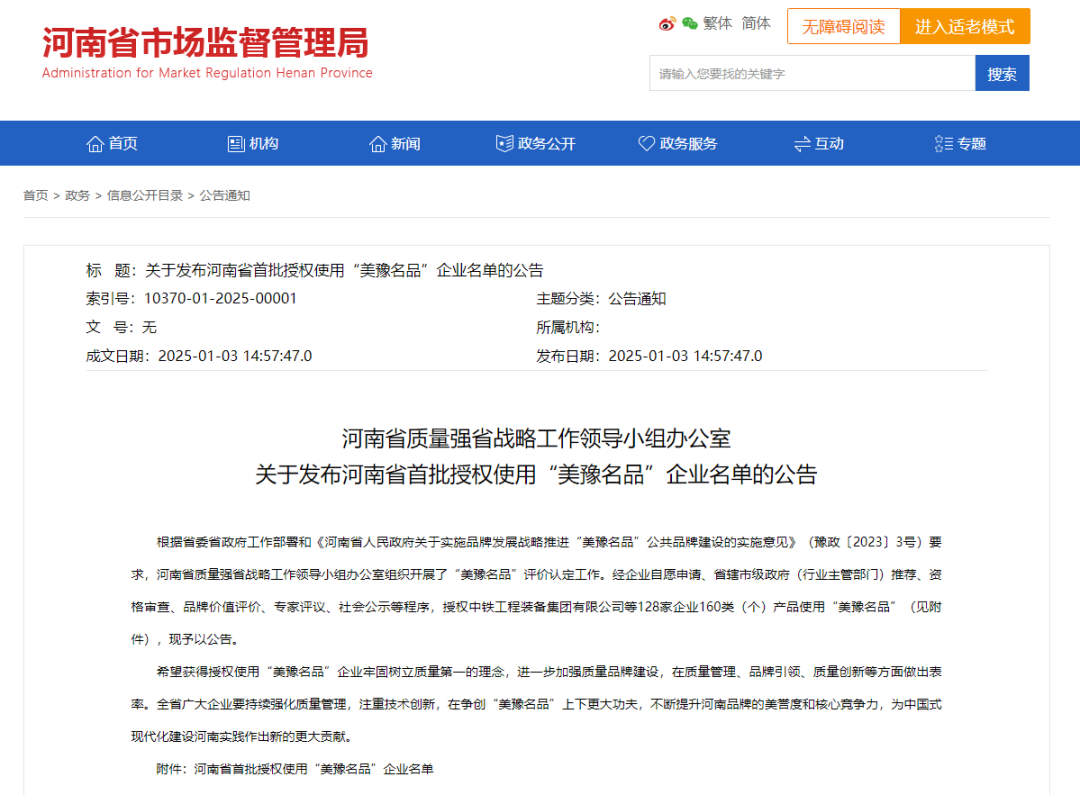Click the 搜索 search button

(x=1002, y=72)
